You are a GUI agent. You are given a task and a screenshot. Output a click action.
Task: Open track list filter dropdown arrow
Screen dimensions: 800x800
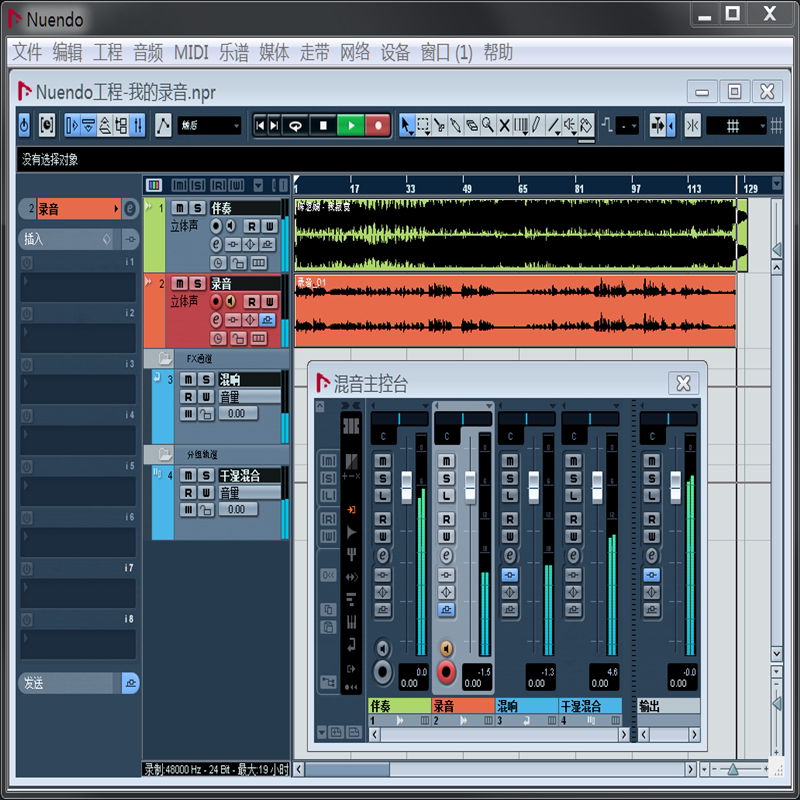coord(258,185)
